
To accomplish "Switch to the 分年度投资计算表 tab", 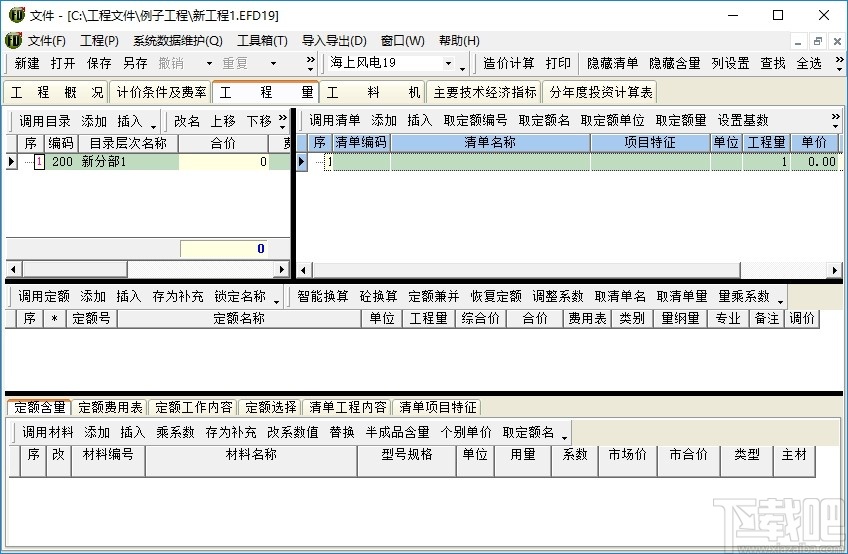I will (601, 93).
